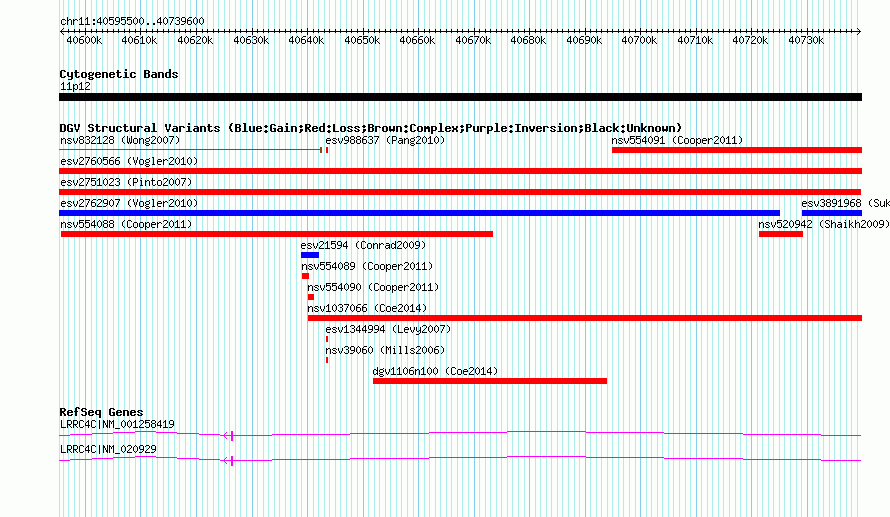Click the 40670k ruler tick label

pyautogui.click(x=473, y=40)
